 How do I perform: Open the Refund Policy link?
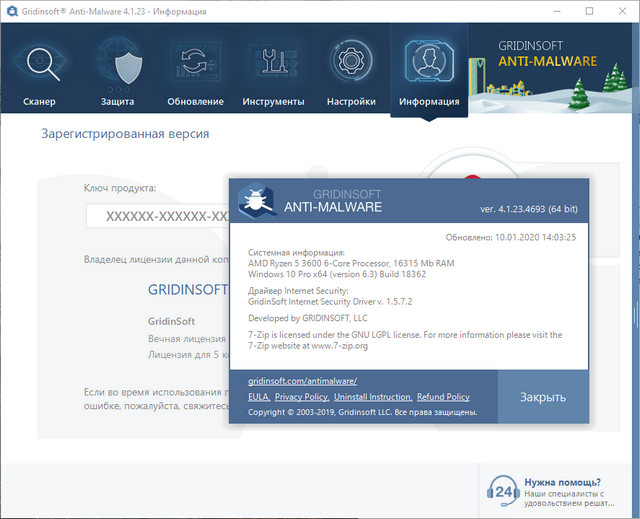click(x=443, y=397)
